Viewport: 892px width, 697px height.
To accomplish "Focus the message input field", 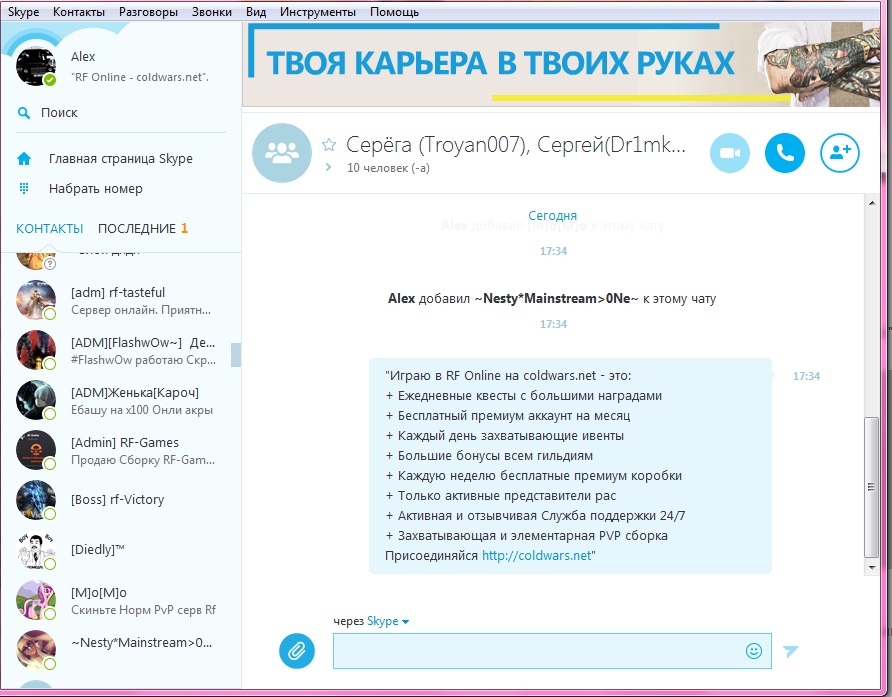I will (552, 650).
